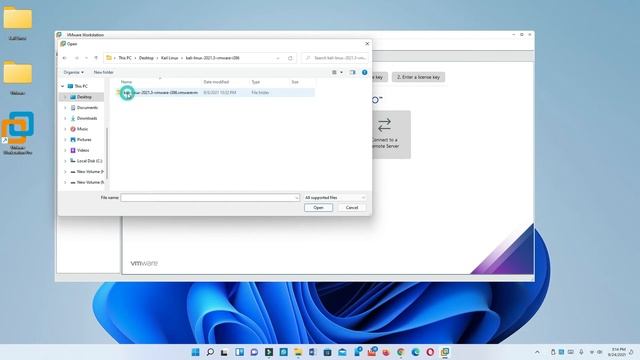The image size is (640, 360).
Task: Select Music in the navigation tree
Action: (x=82, y=129)
